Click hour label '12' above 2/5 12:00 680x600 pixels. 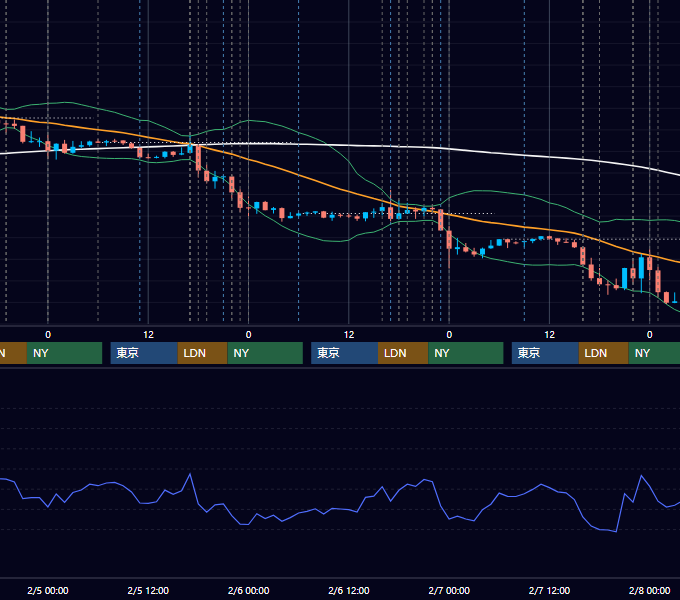[x=148, y=335]
